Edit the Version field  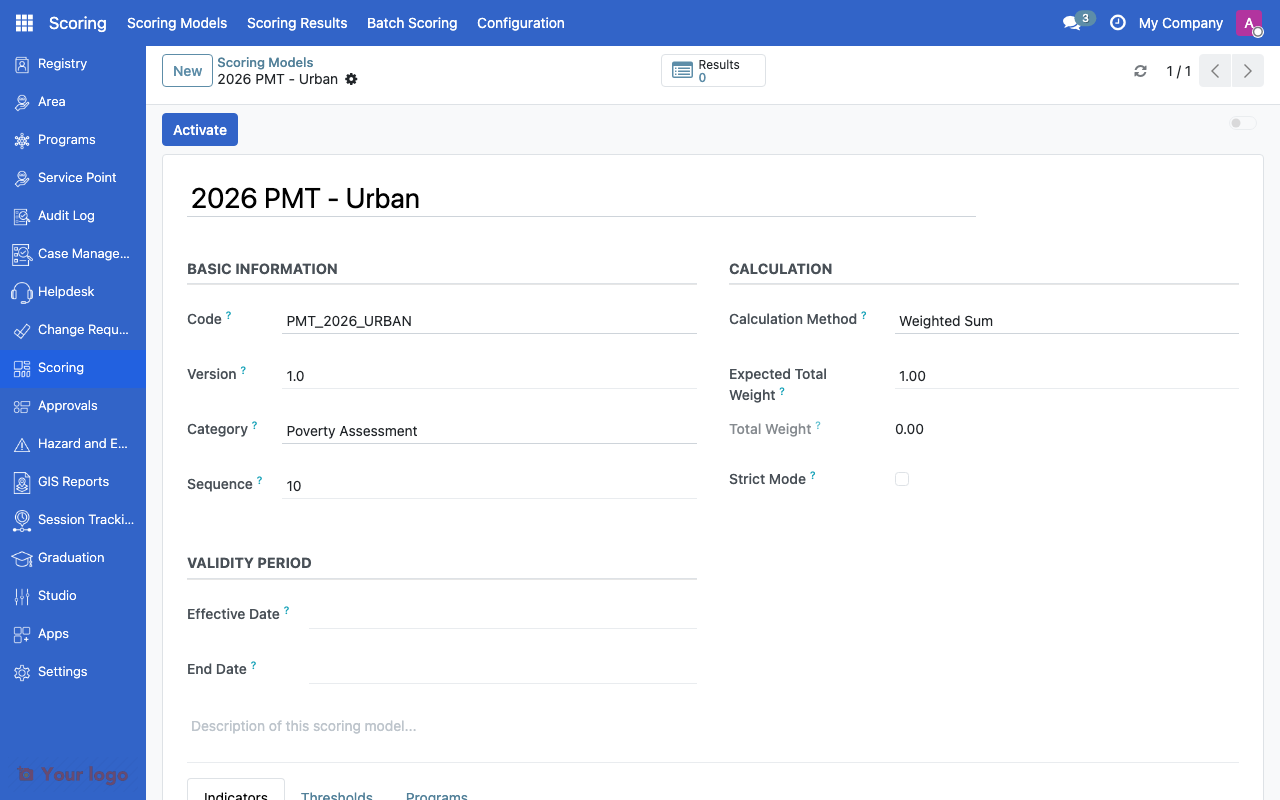[490, 376]
